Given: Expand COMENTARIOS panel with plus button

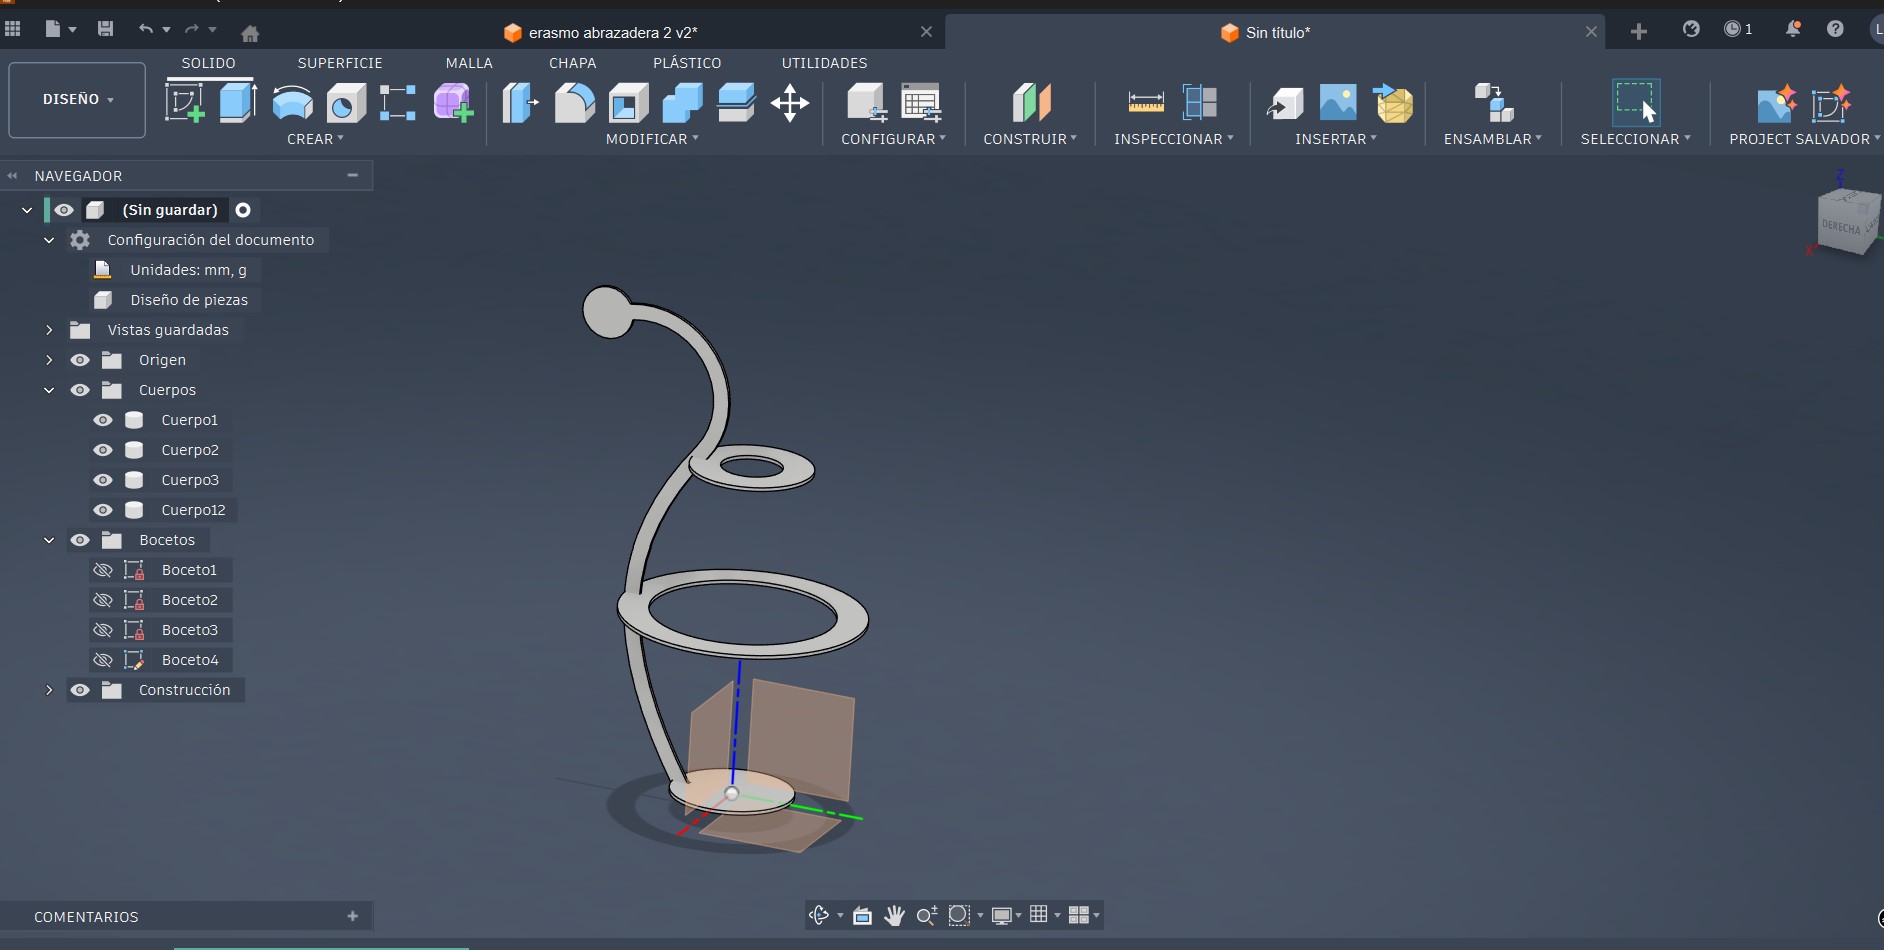Looking at the screenshot, I should [x=352, y=916].
